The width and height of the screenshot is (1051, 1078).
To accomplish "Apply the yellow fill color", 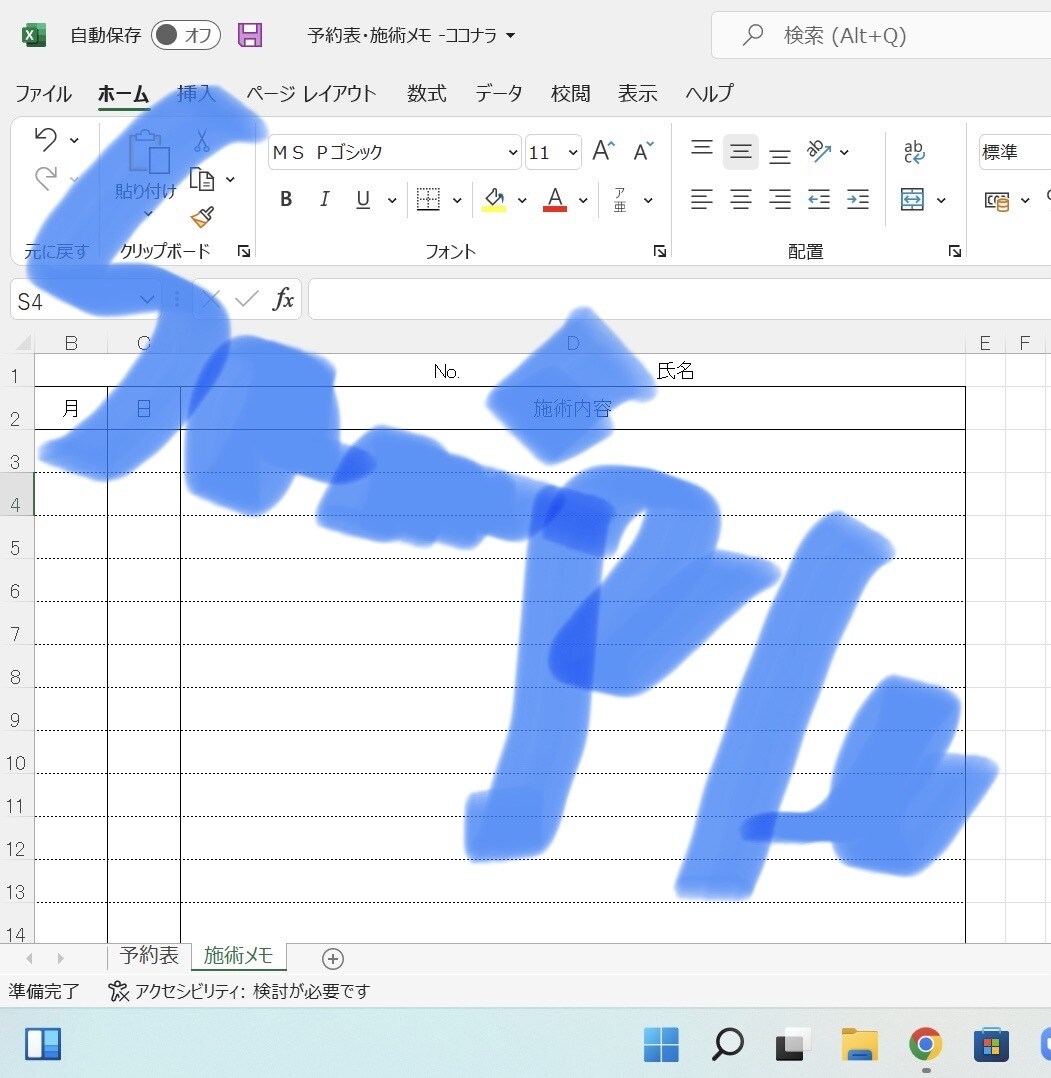I will coord(494,199).
